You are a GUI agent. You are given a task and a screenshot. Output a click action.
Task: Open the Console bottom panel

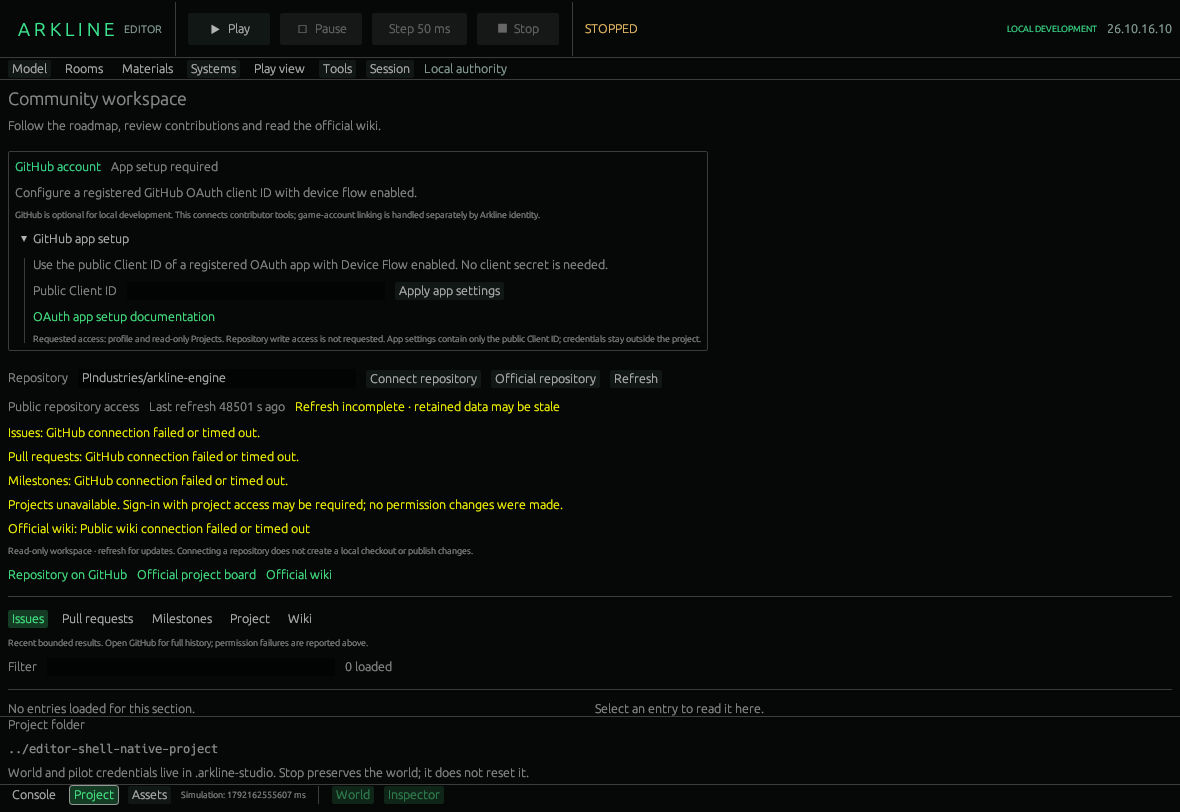coord(34,795)
